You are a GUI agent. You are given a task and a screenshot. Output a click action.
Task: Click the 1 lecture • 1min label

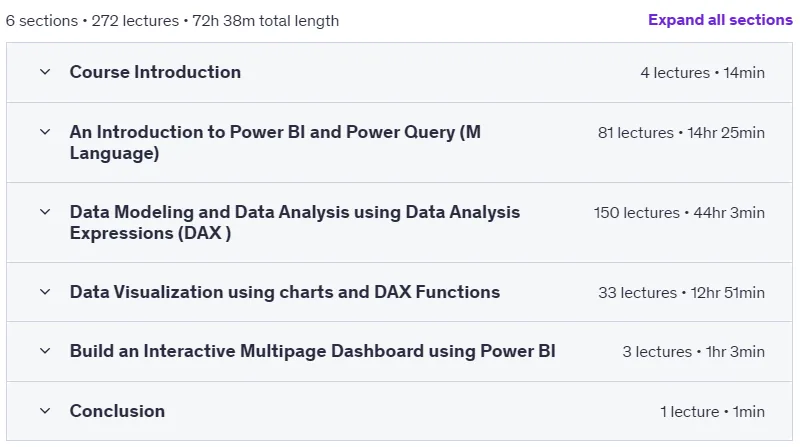click(712, 412)
